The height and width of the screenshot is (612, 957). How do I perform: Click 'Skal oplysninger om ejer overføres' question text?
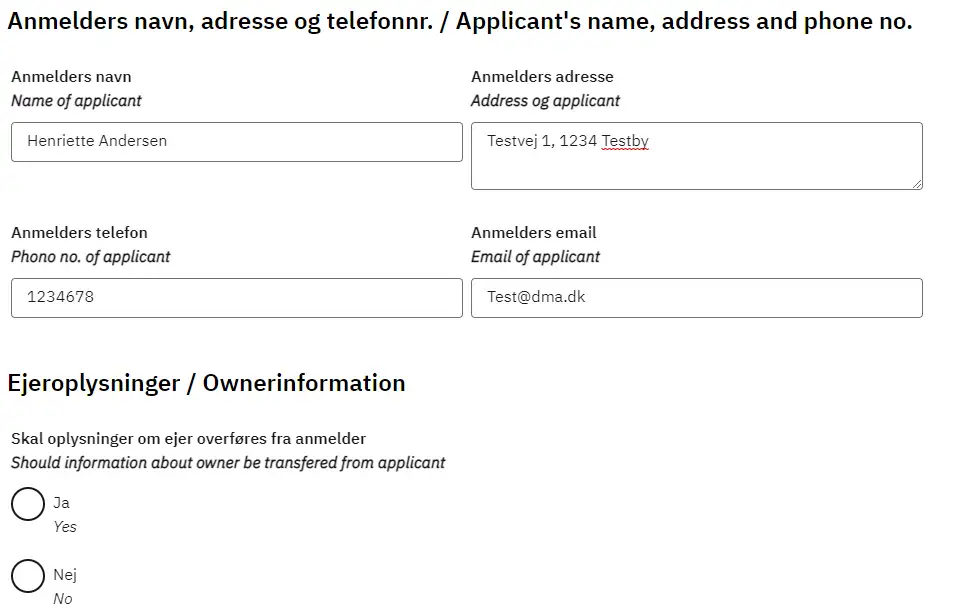(188, 439)
